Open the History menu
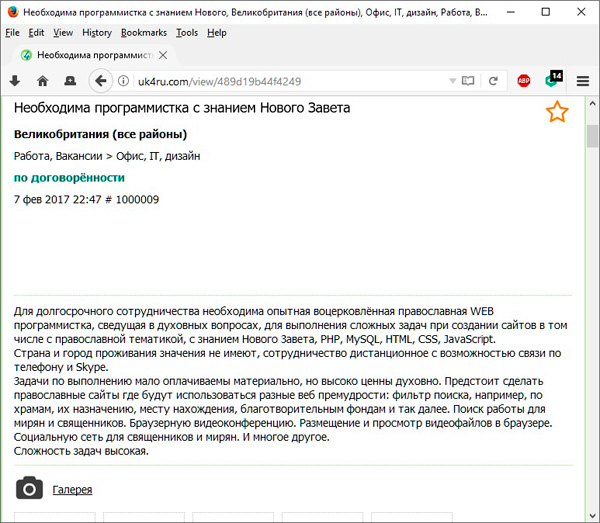Screen dimensions: 600x523 tap(97, 32)
